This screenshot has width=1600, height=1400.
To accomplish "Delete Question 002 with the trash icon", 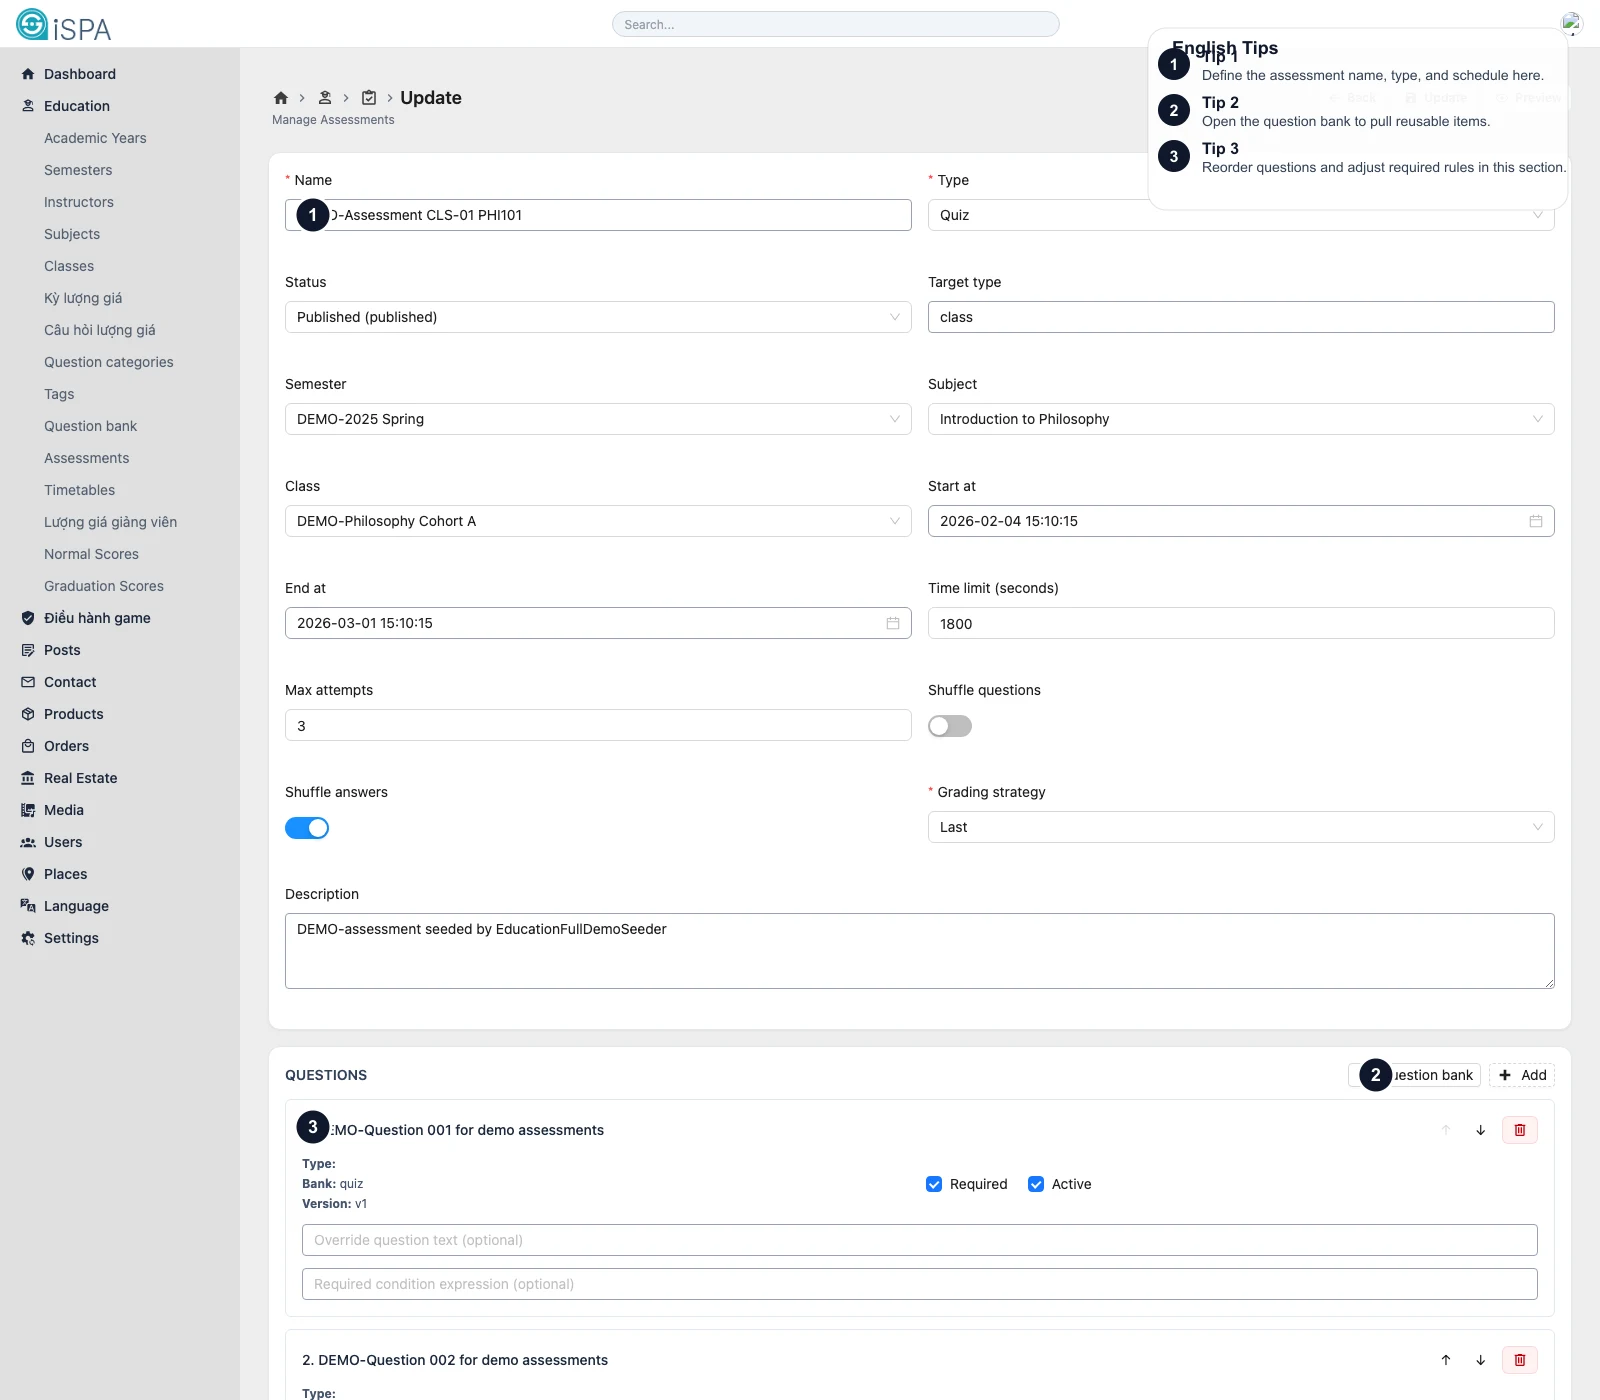I will (x=1519, y=1360).
